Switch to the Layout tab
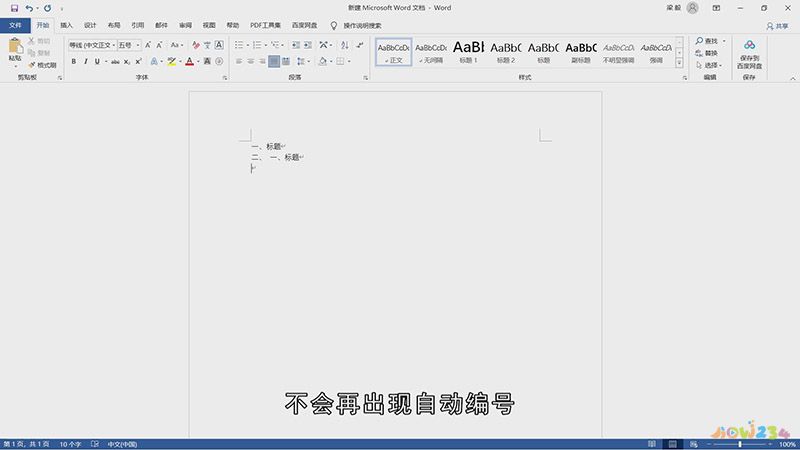800x450 pixels. pos(114,26)
